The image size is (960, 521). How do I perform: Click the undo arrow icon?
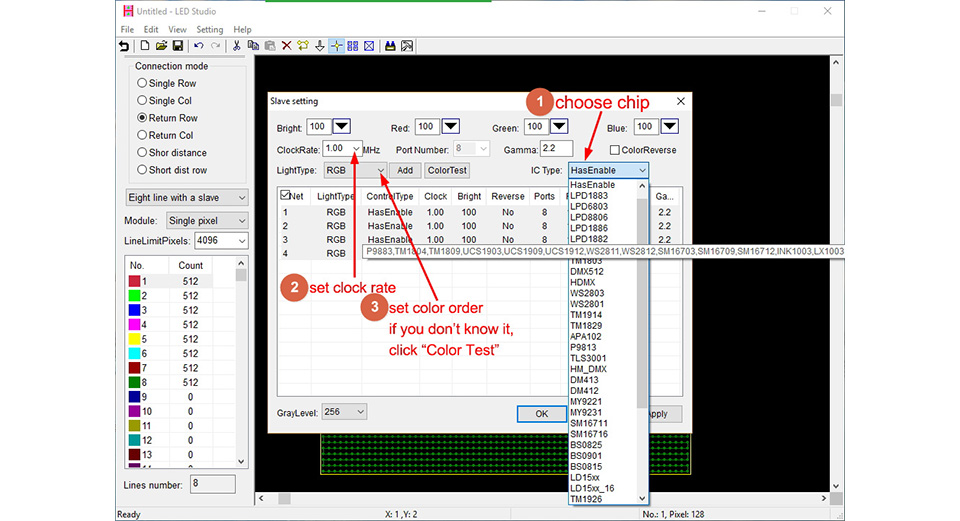pyautogui.click(x=198, y=46)
